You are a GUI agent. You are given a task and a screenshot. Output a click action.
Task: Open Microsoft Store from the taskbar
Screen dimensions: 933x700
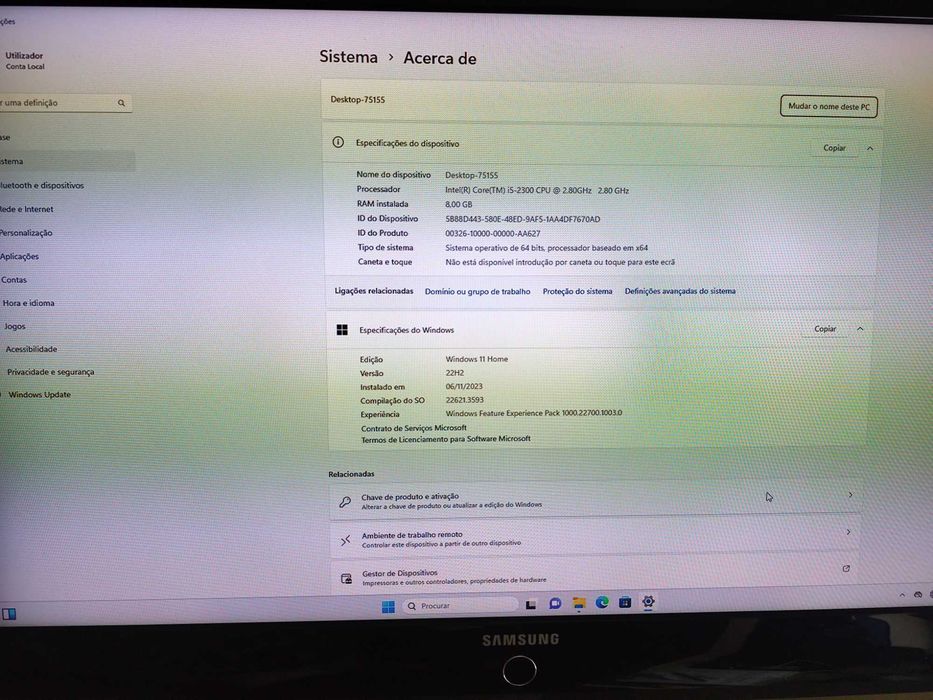click(625, 602)
